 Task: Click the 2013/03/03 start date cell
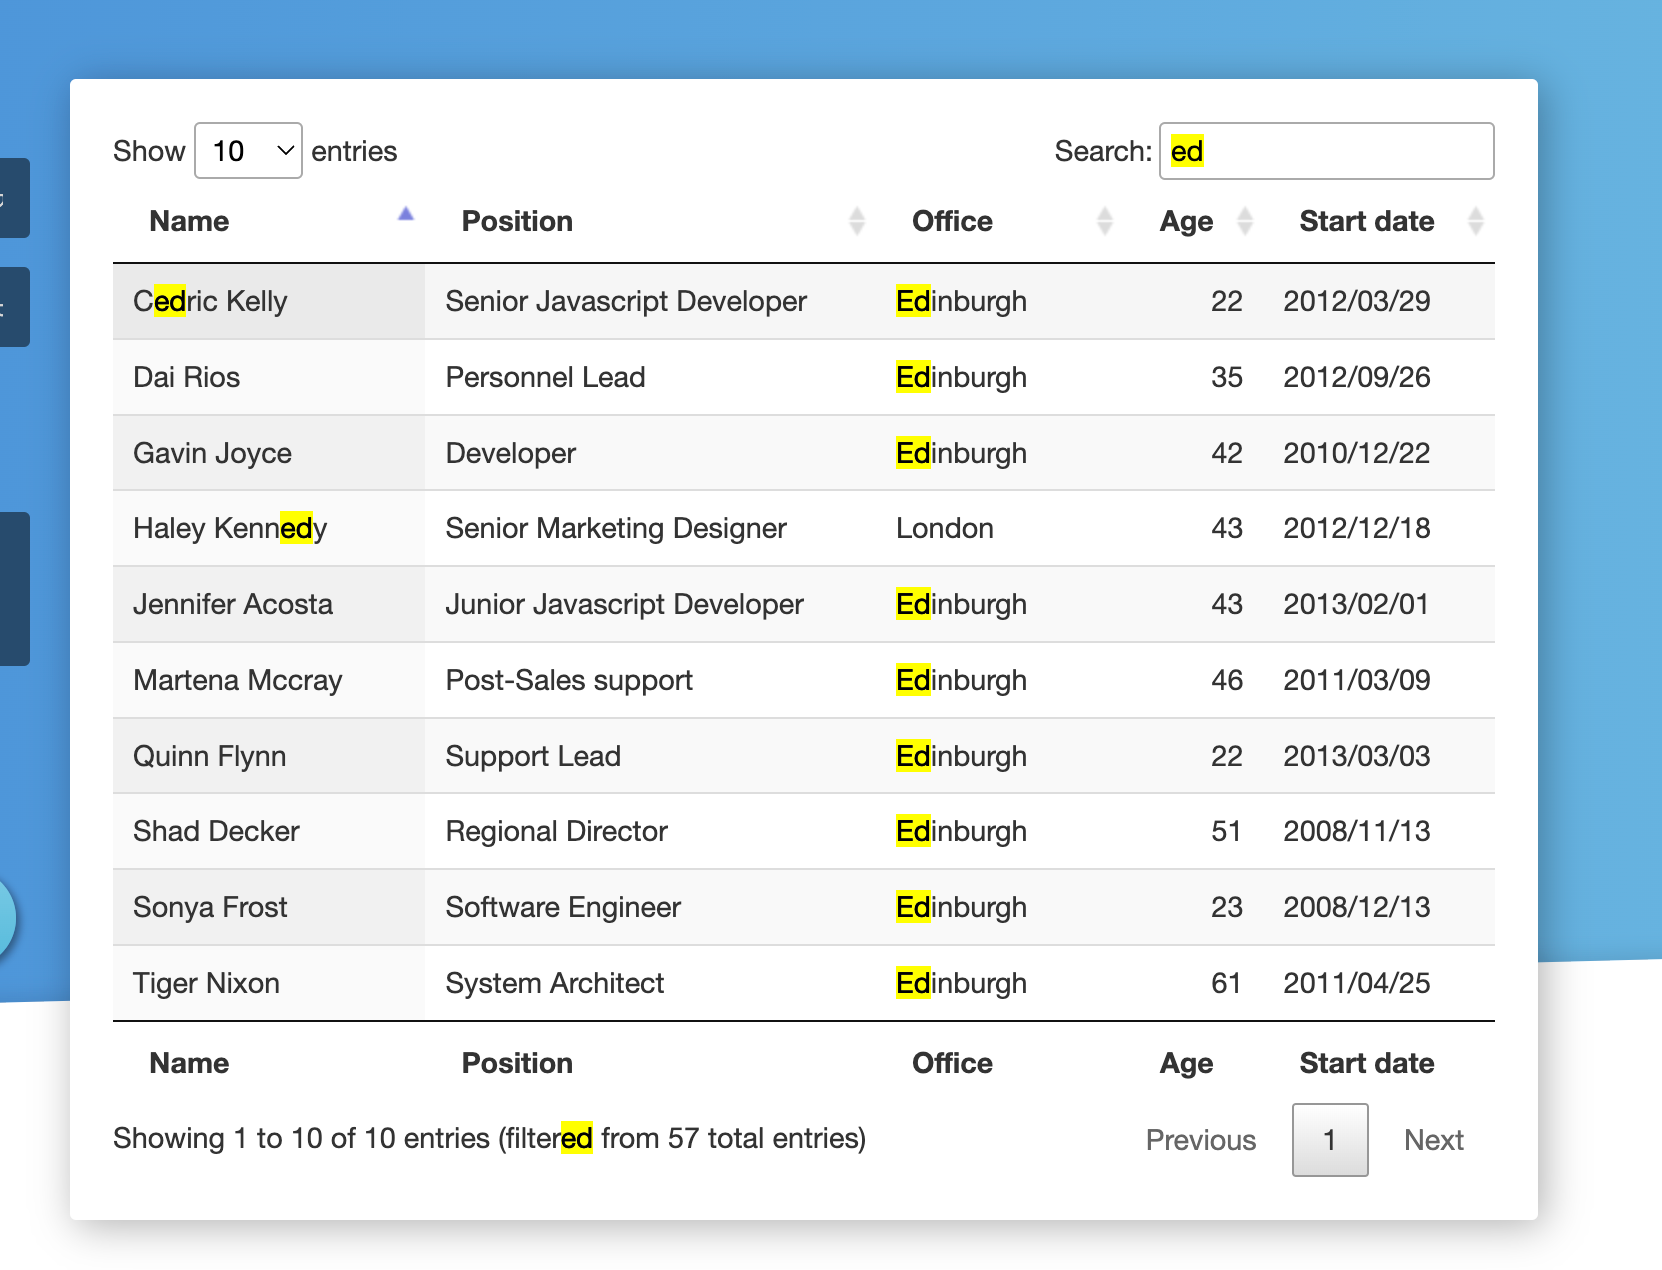click(1379, 756)
